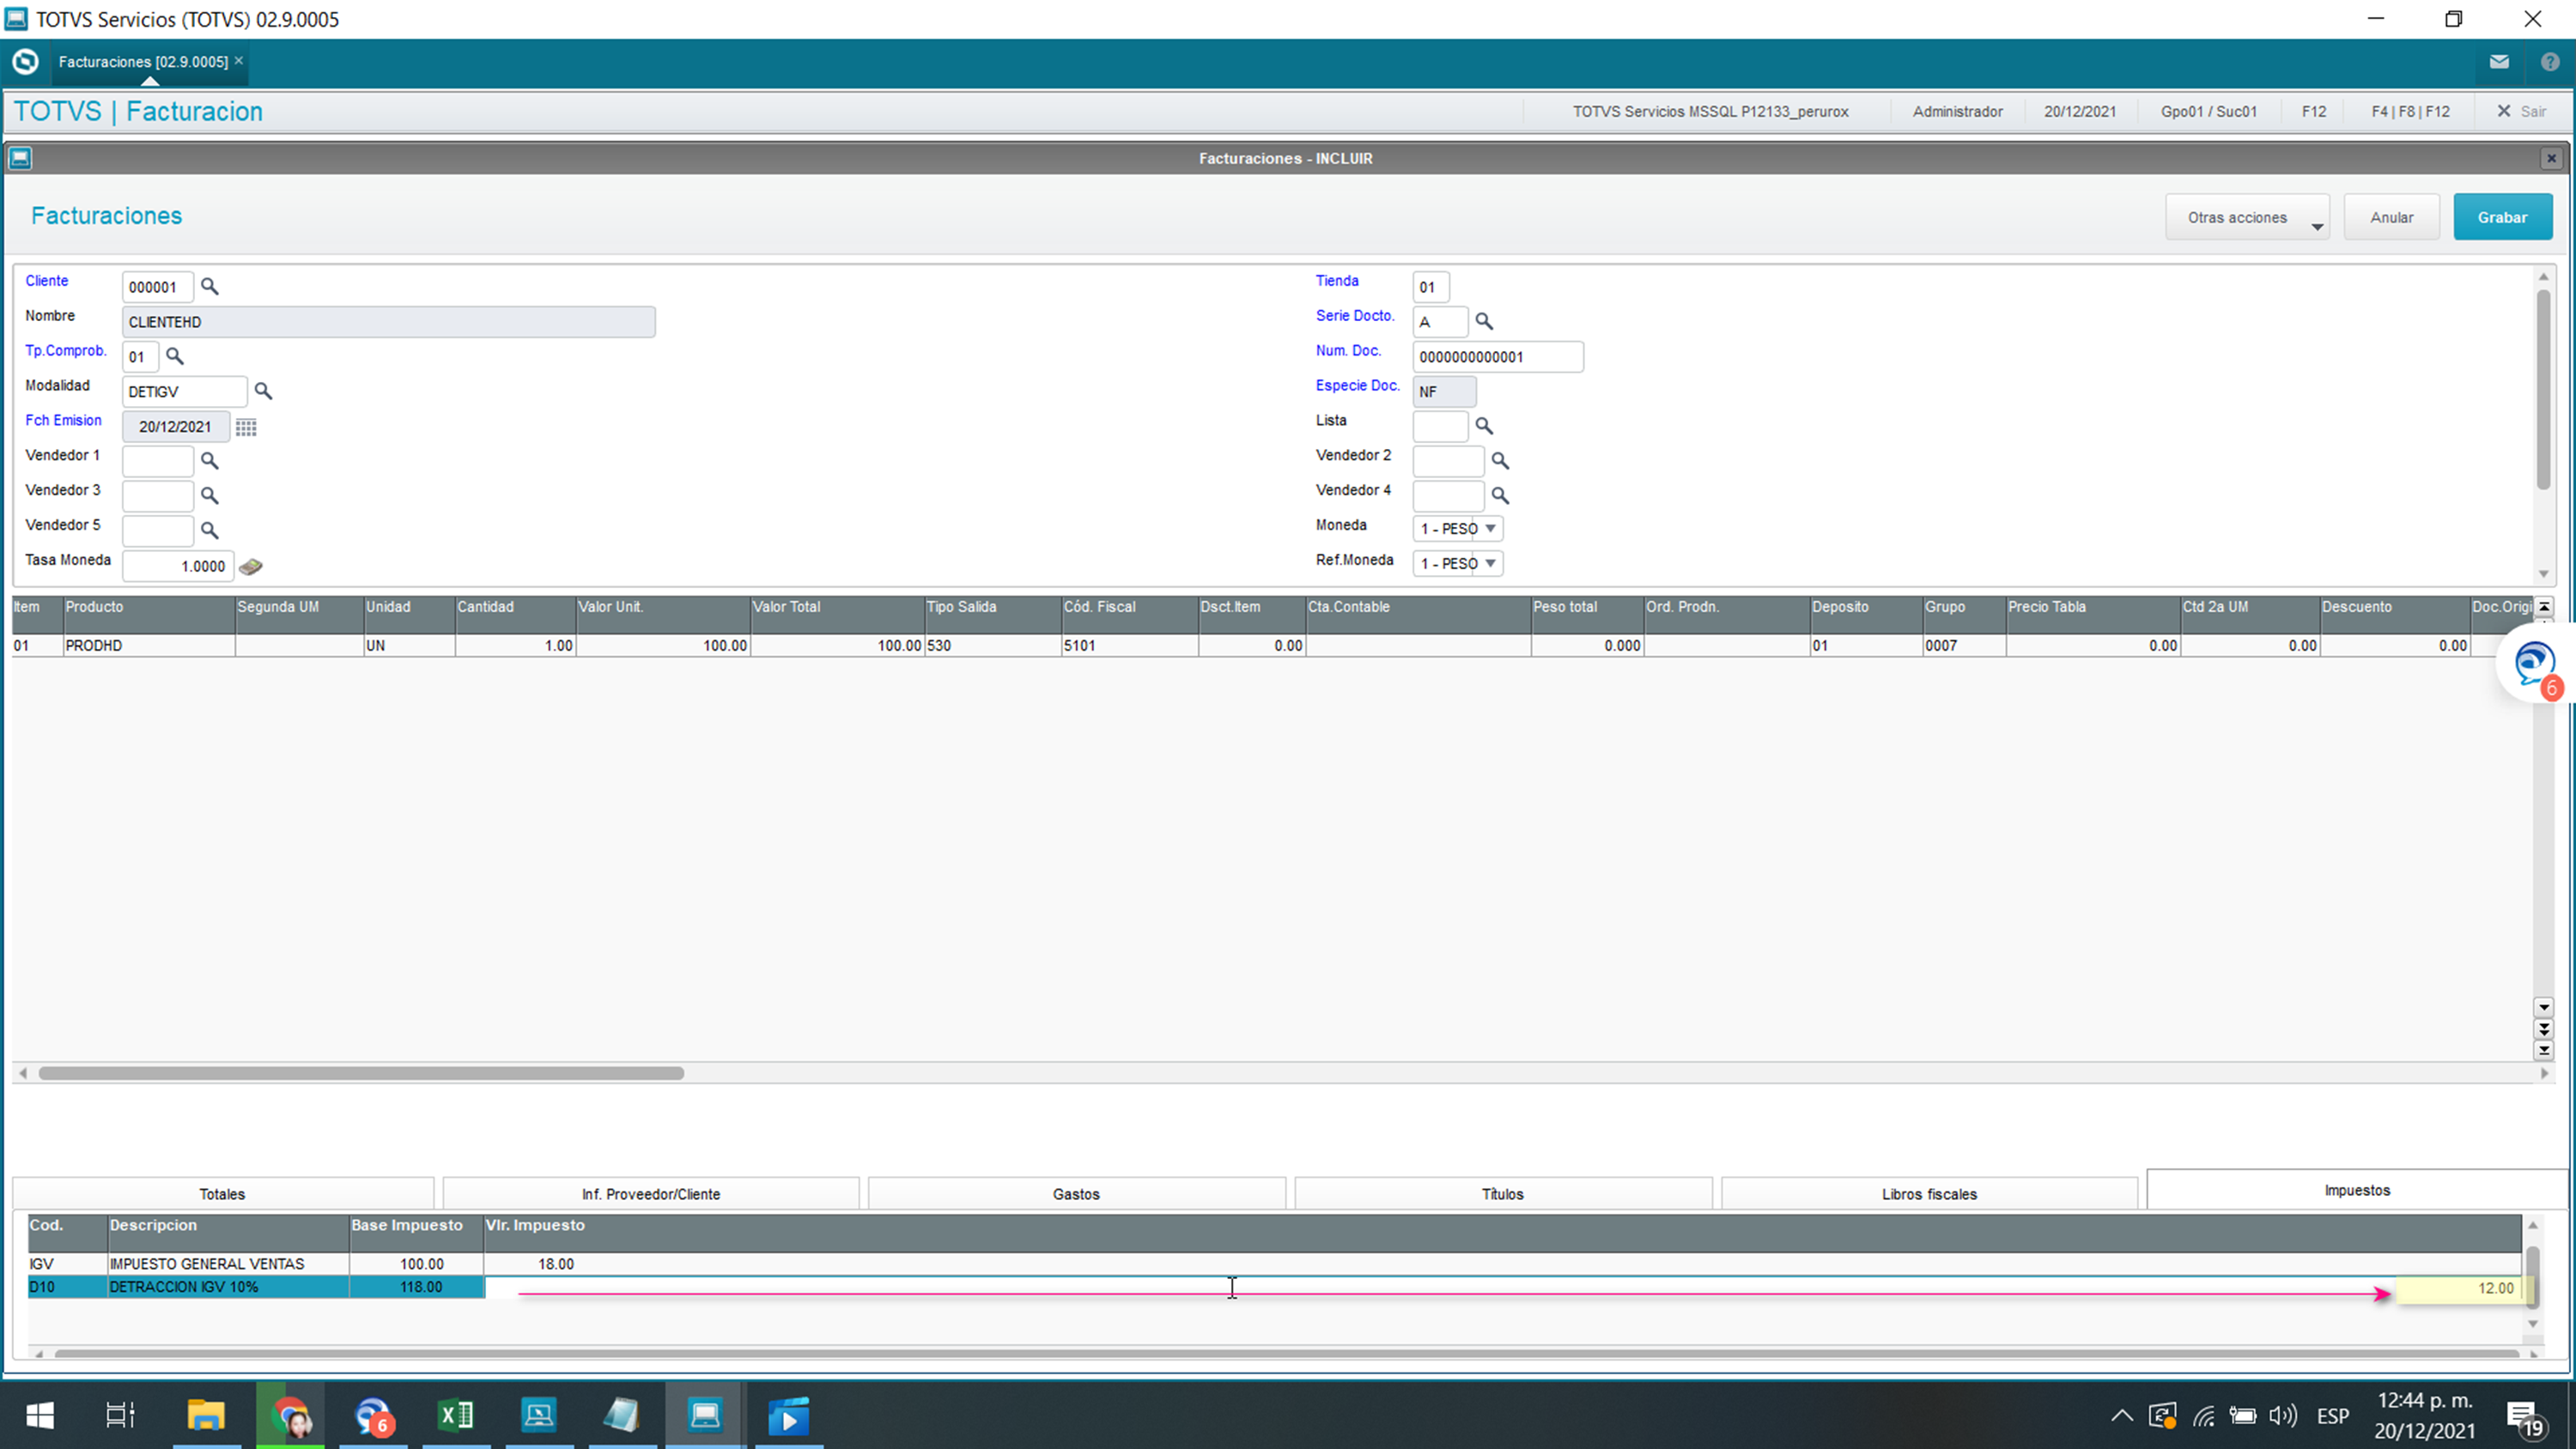Open Chrome from the taskbar
The width and height of the screenshot is (2576, 1449).
(290, 1415)
